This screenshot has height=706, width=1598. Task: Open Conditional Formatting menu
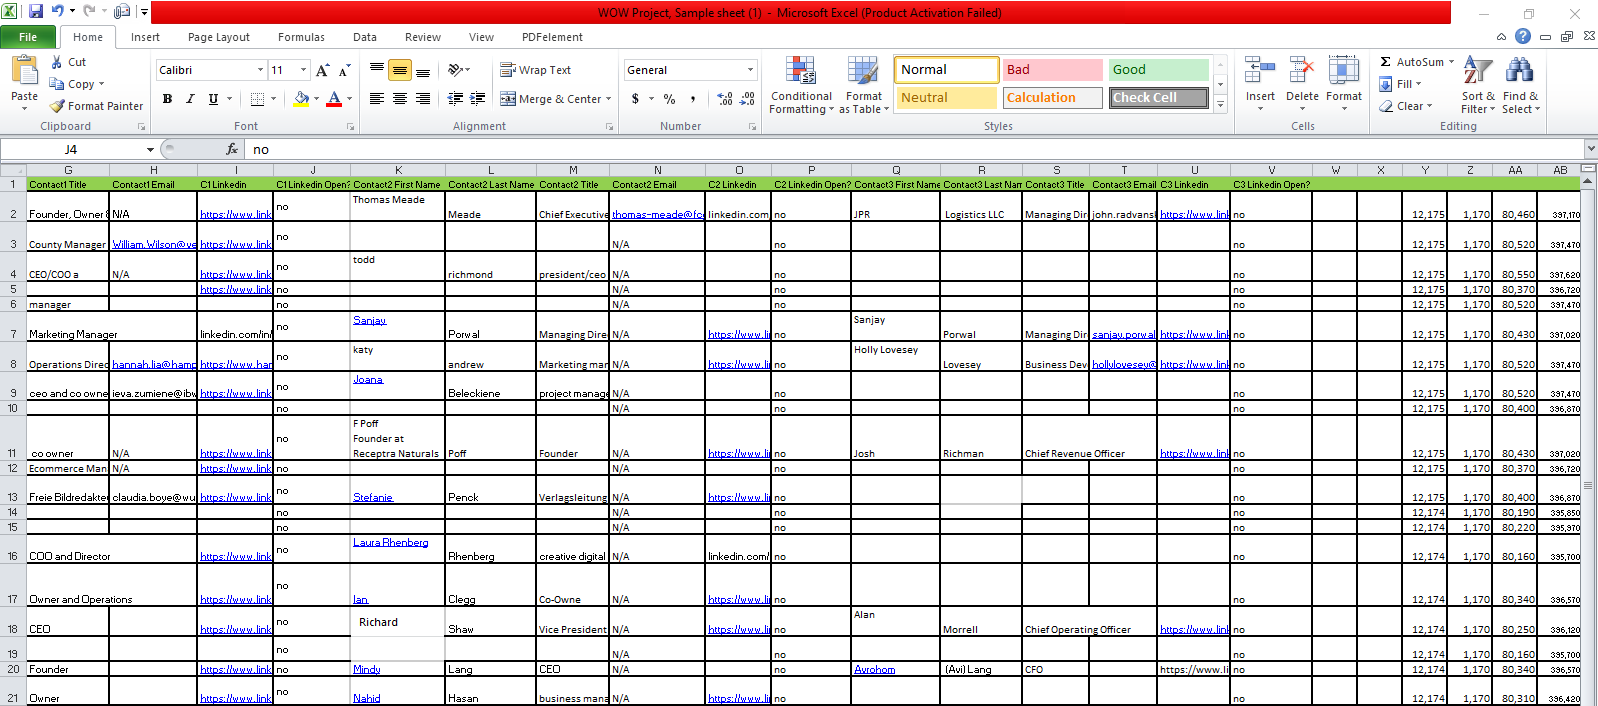click(801, 85)
